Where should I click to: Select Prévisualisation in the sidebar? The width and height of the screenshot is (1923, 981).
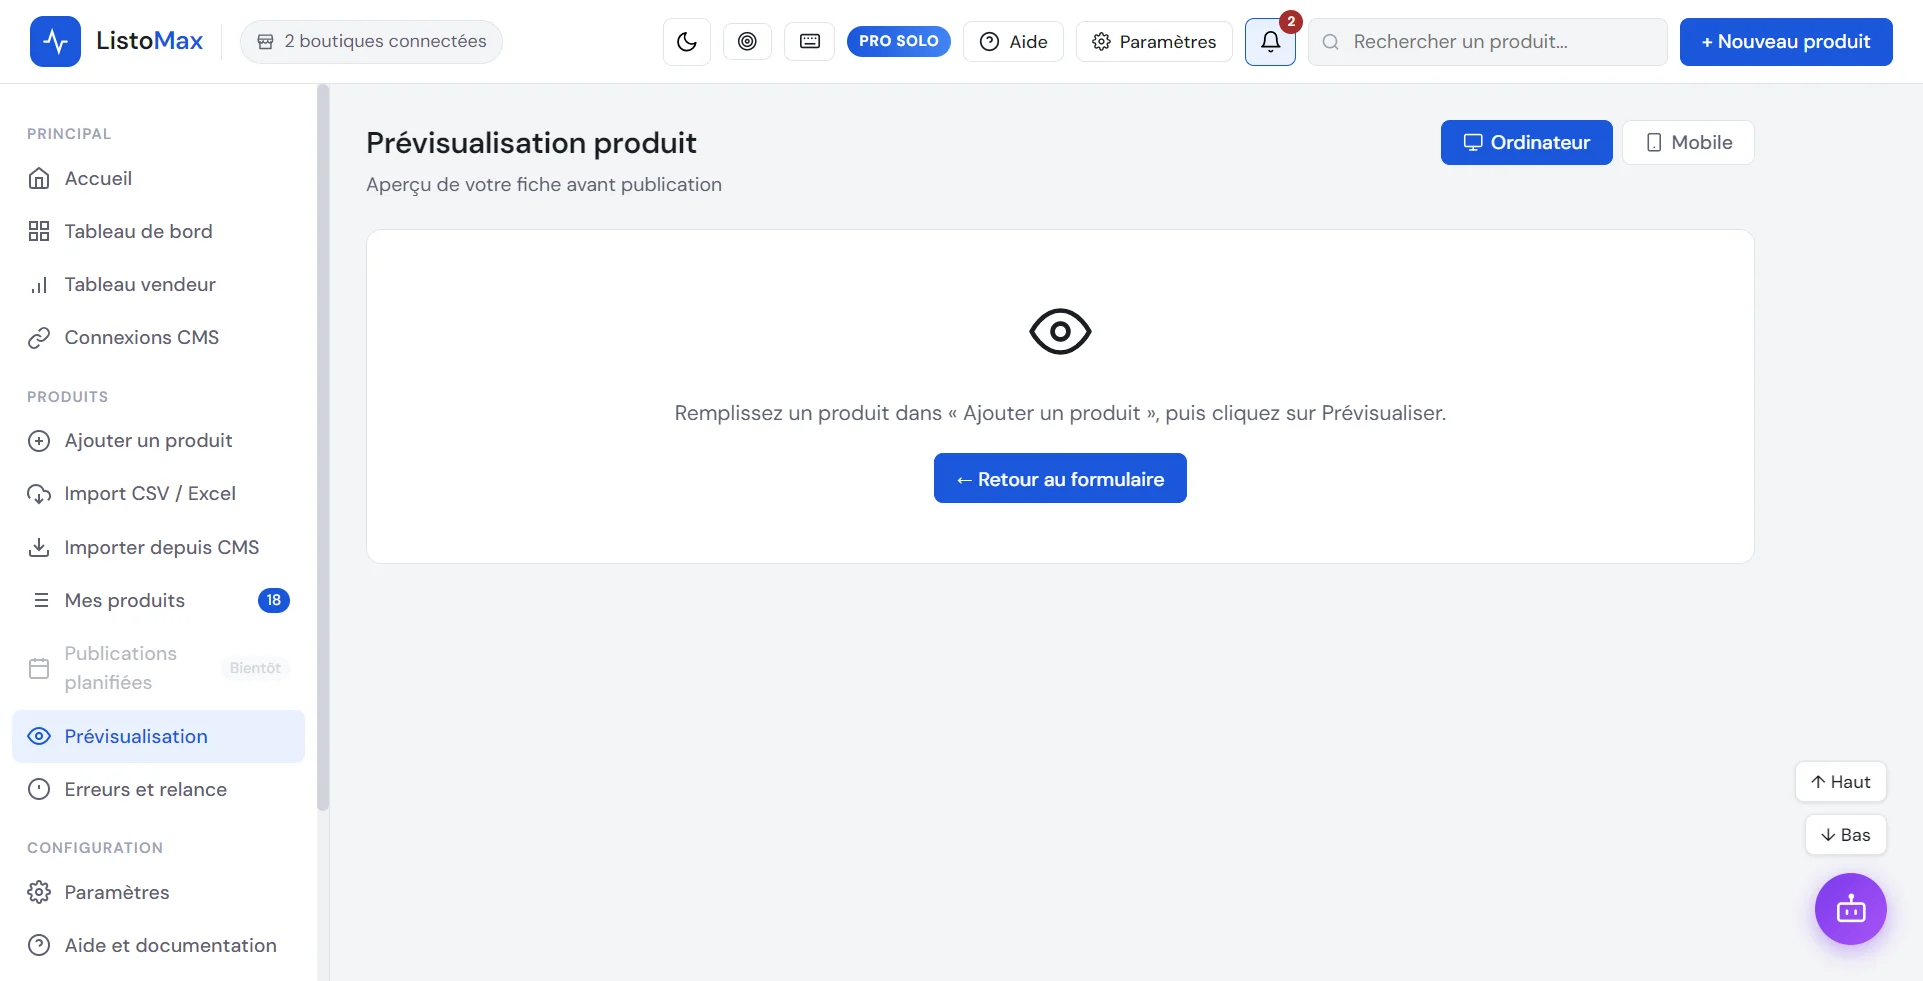click(158, 736)
